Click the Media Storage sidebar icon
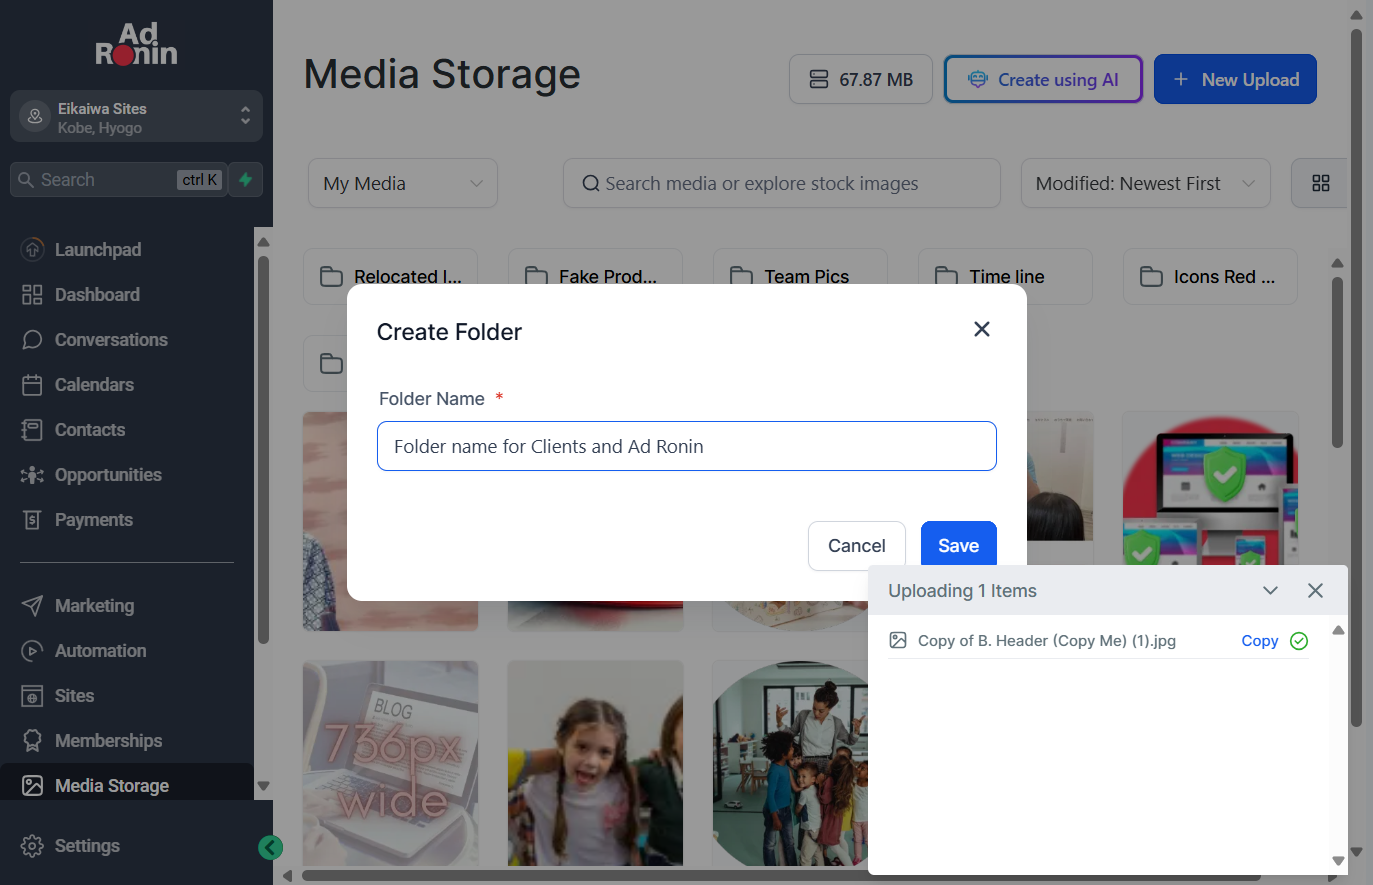This screenshot has width=1373, height=885. point(32,786)
